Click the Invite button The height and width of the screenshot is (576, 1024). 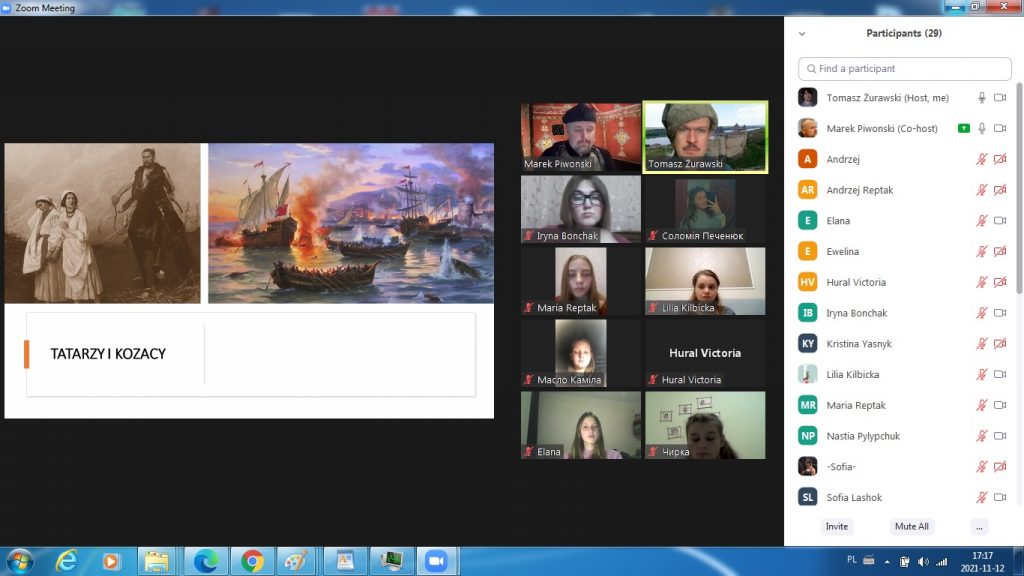[837, 526]
